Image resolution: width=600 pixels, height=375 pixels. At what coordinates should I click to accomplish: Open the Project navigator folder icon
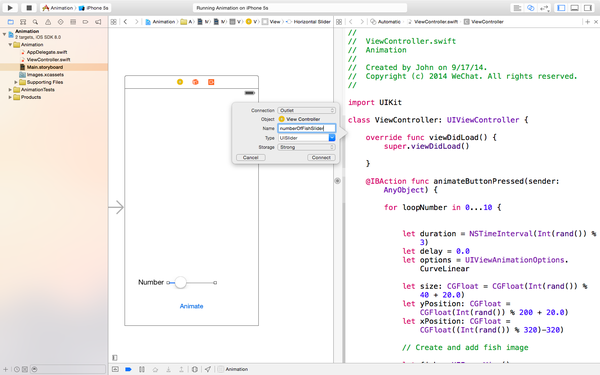[11, 22]
